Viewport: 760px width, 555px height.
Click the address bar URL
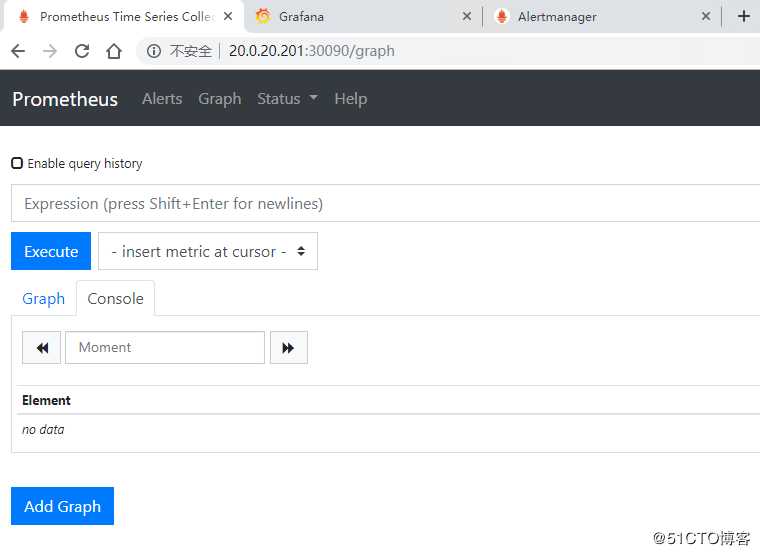point(312,51)
